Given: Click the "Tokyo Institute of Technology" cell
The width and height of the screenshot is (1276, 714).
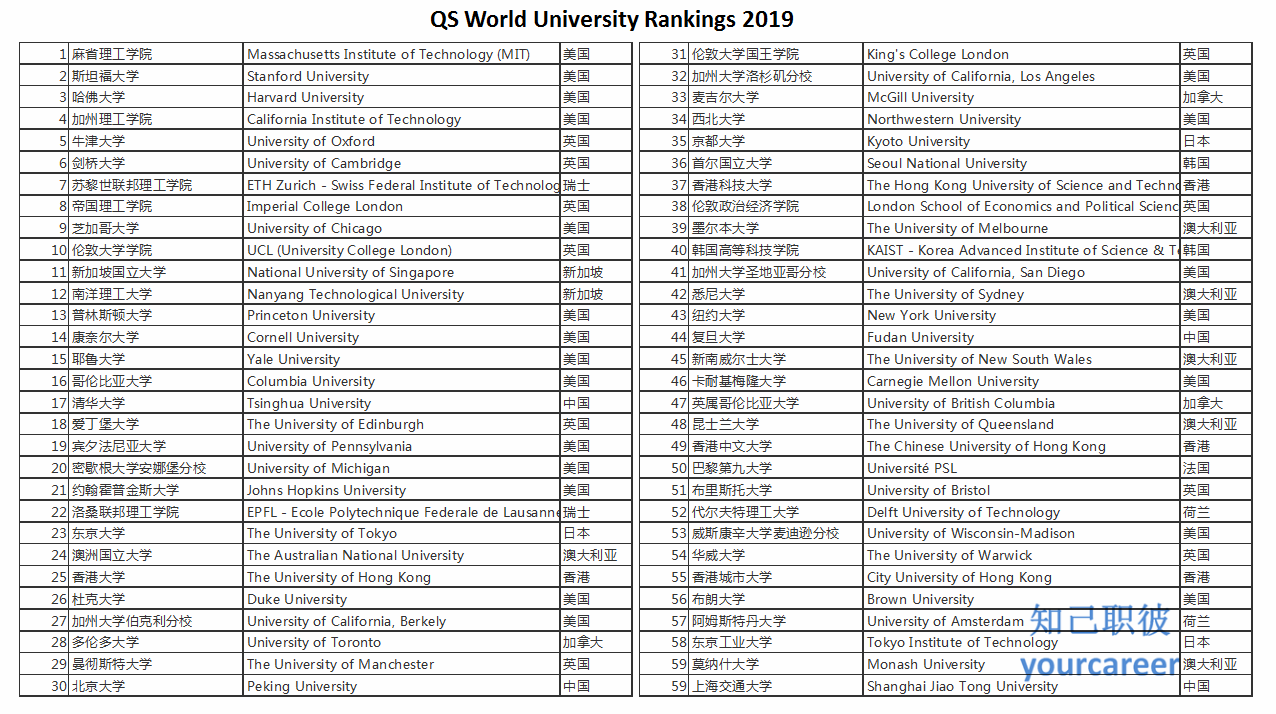Looking at the screenshot, I should [1022, 642].
